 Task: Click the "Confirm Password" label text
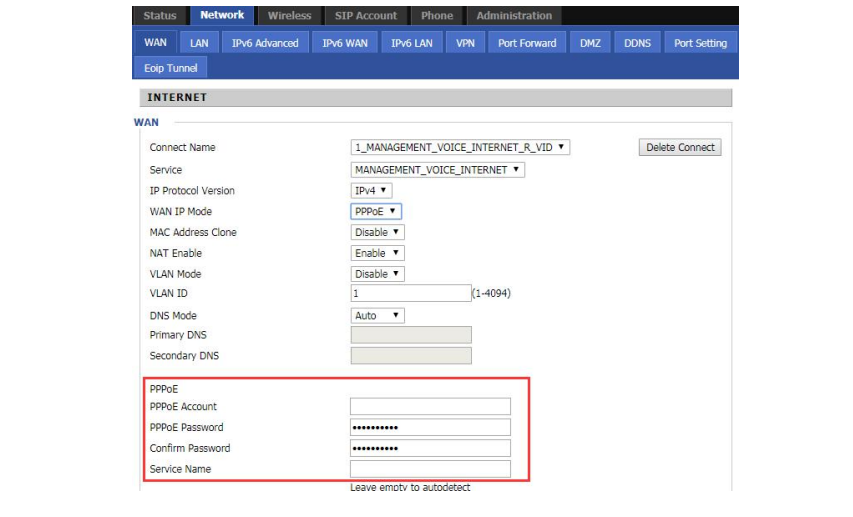click(190, 448)
